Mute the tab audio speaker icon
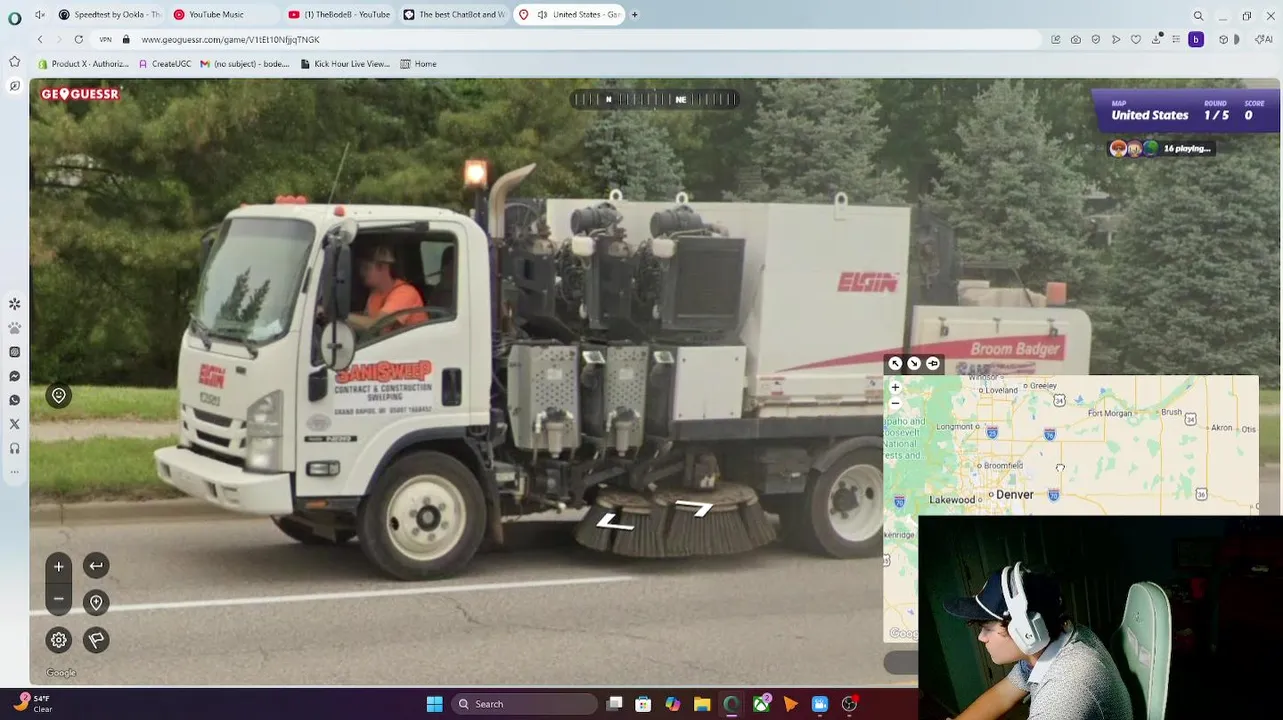This screenshot has height=720, width=1283. point(542,15)
